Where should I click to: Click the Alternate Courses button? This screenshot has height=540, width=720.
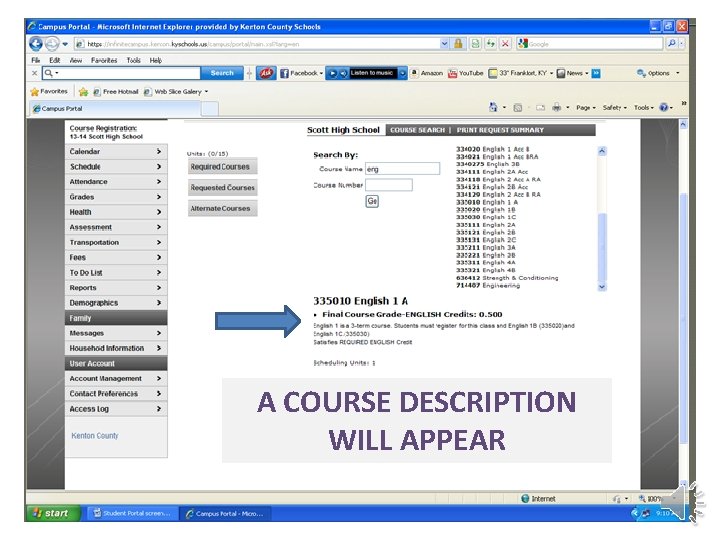pyautogui.click(x=222, y=208)
